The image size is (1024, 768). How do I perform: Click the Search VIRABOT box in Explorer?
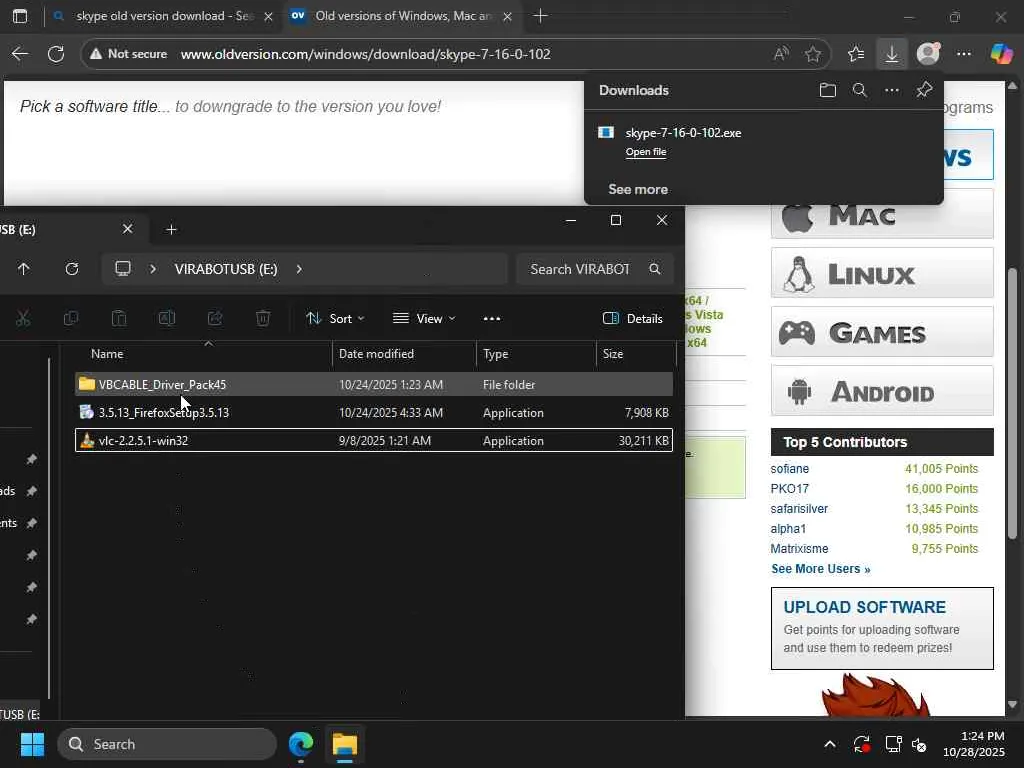pos(594,269)
